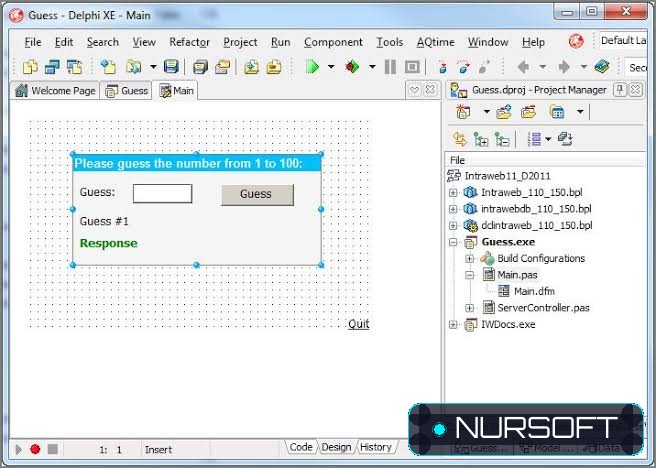Open the Back arrow history dropdown
This screenshot has width=656, height=468.
coord(542,66)
